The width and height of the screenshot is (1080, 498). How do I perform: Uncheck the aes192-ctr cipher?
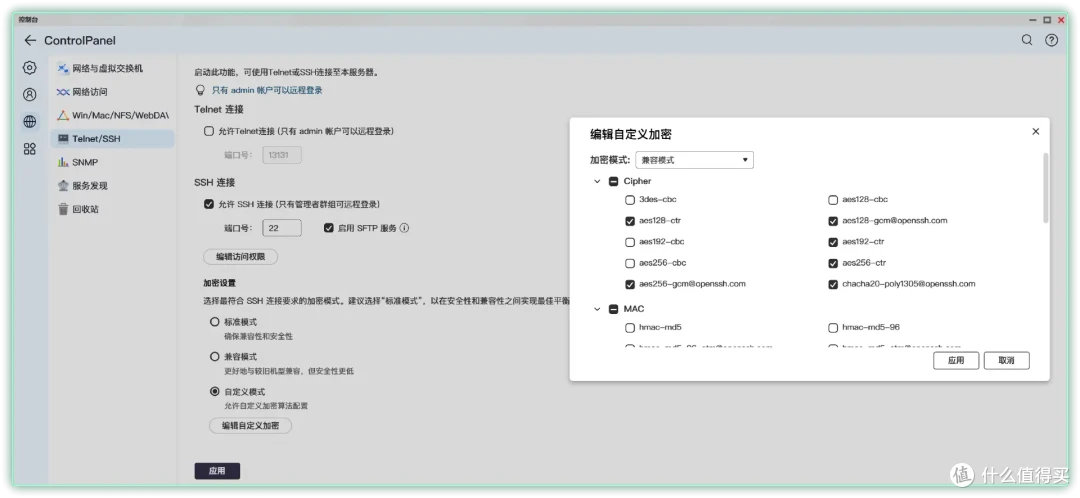(x=833, y=242)
